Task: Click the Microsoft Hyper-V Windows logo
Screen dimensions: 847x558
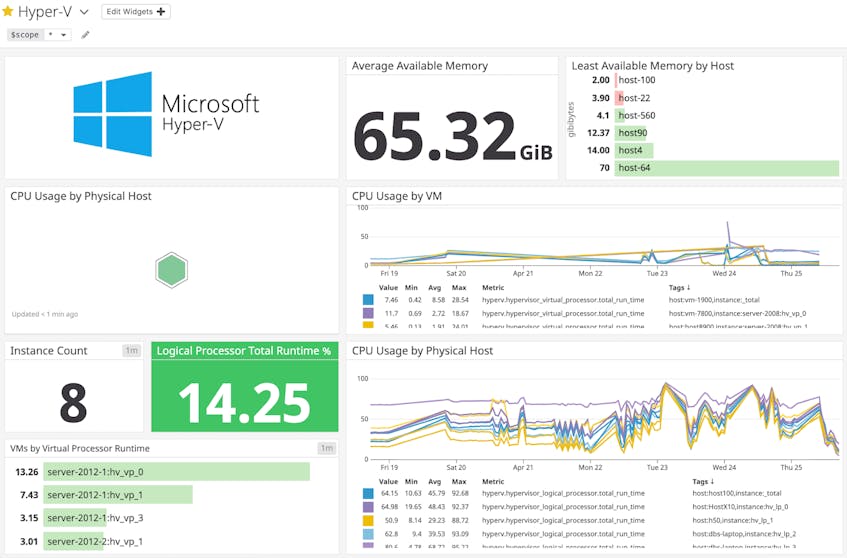Action: 112,114
